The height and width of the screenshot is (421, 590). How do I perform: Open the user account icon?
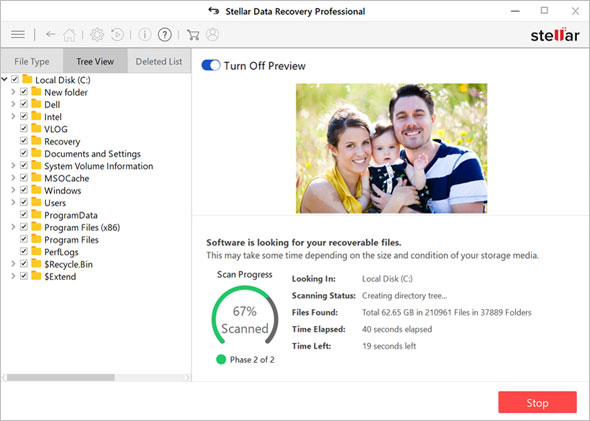(x=213, y=35)
